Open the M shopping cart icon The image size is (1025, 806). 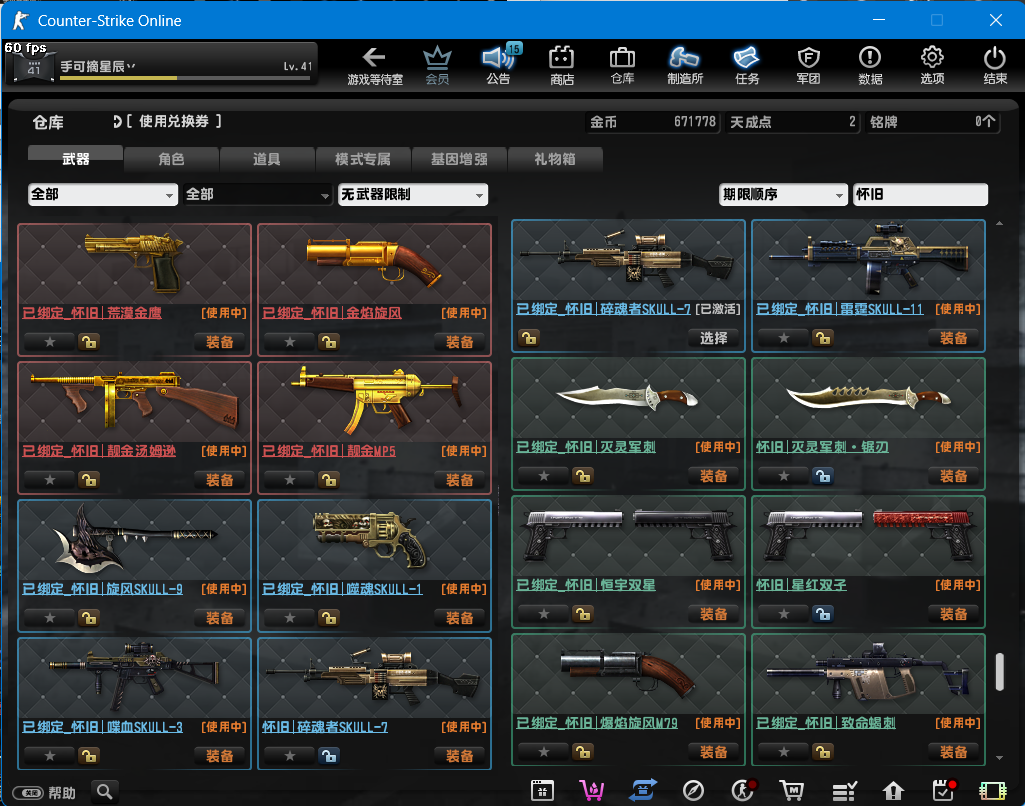click(x=792, y=791)
